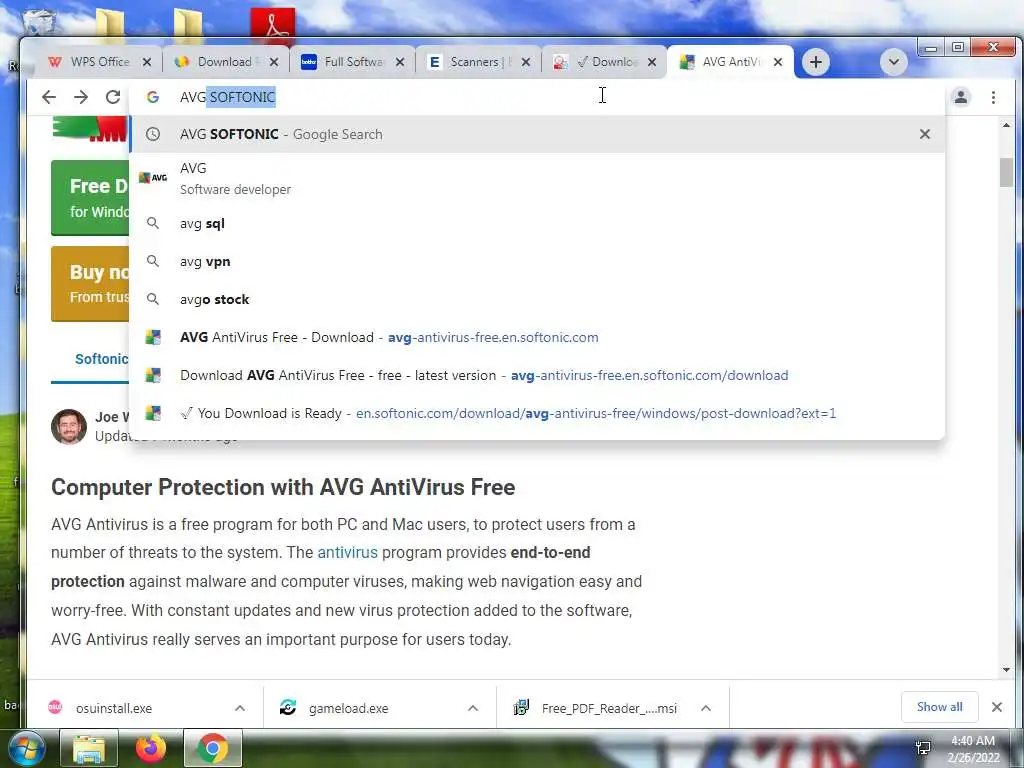Image resolution: width=1024 pixels, height=768 pixels.
Task: Click the Free Download green button
Action: click(x=90, y=198)
